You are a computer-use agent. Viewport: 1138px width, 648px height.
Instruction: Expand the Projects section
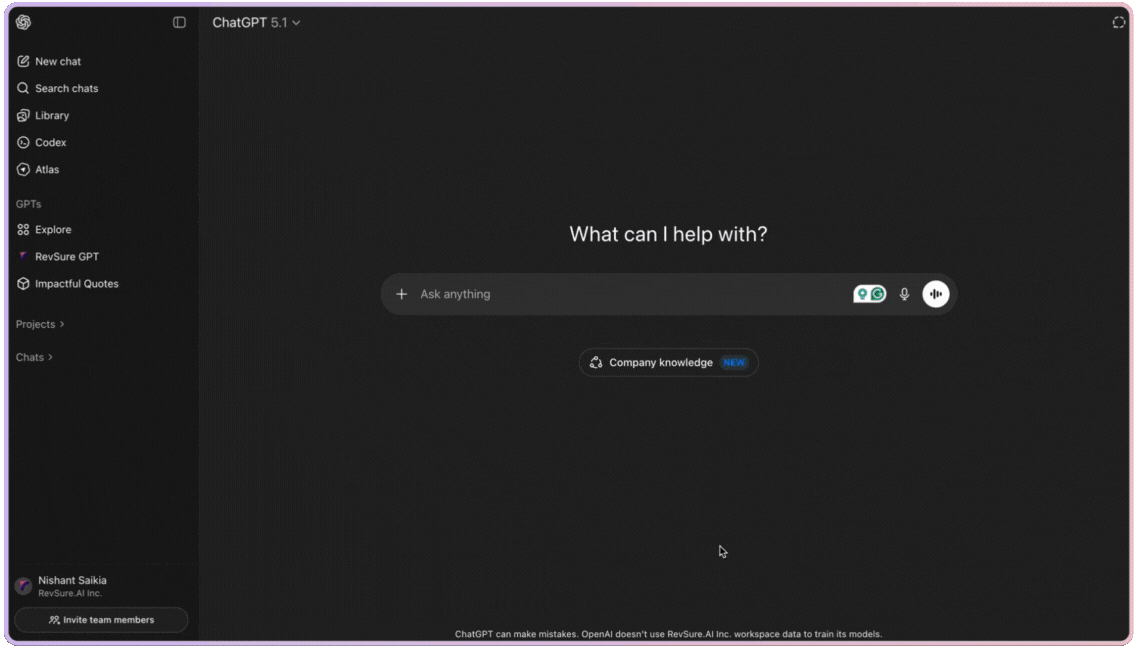pos(40,324)
